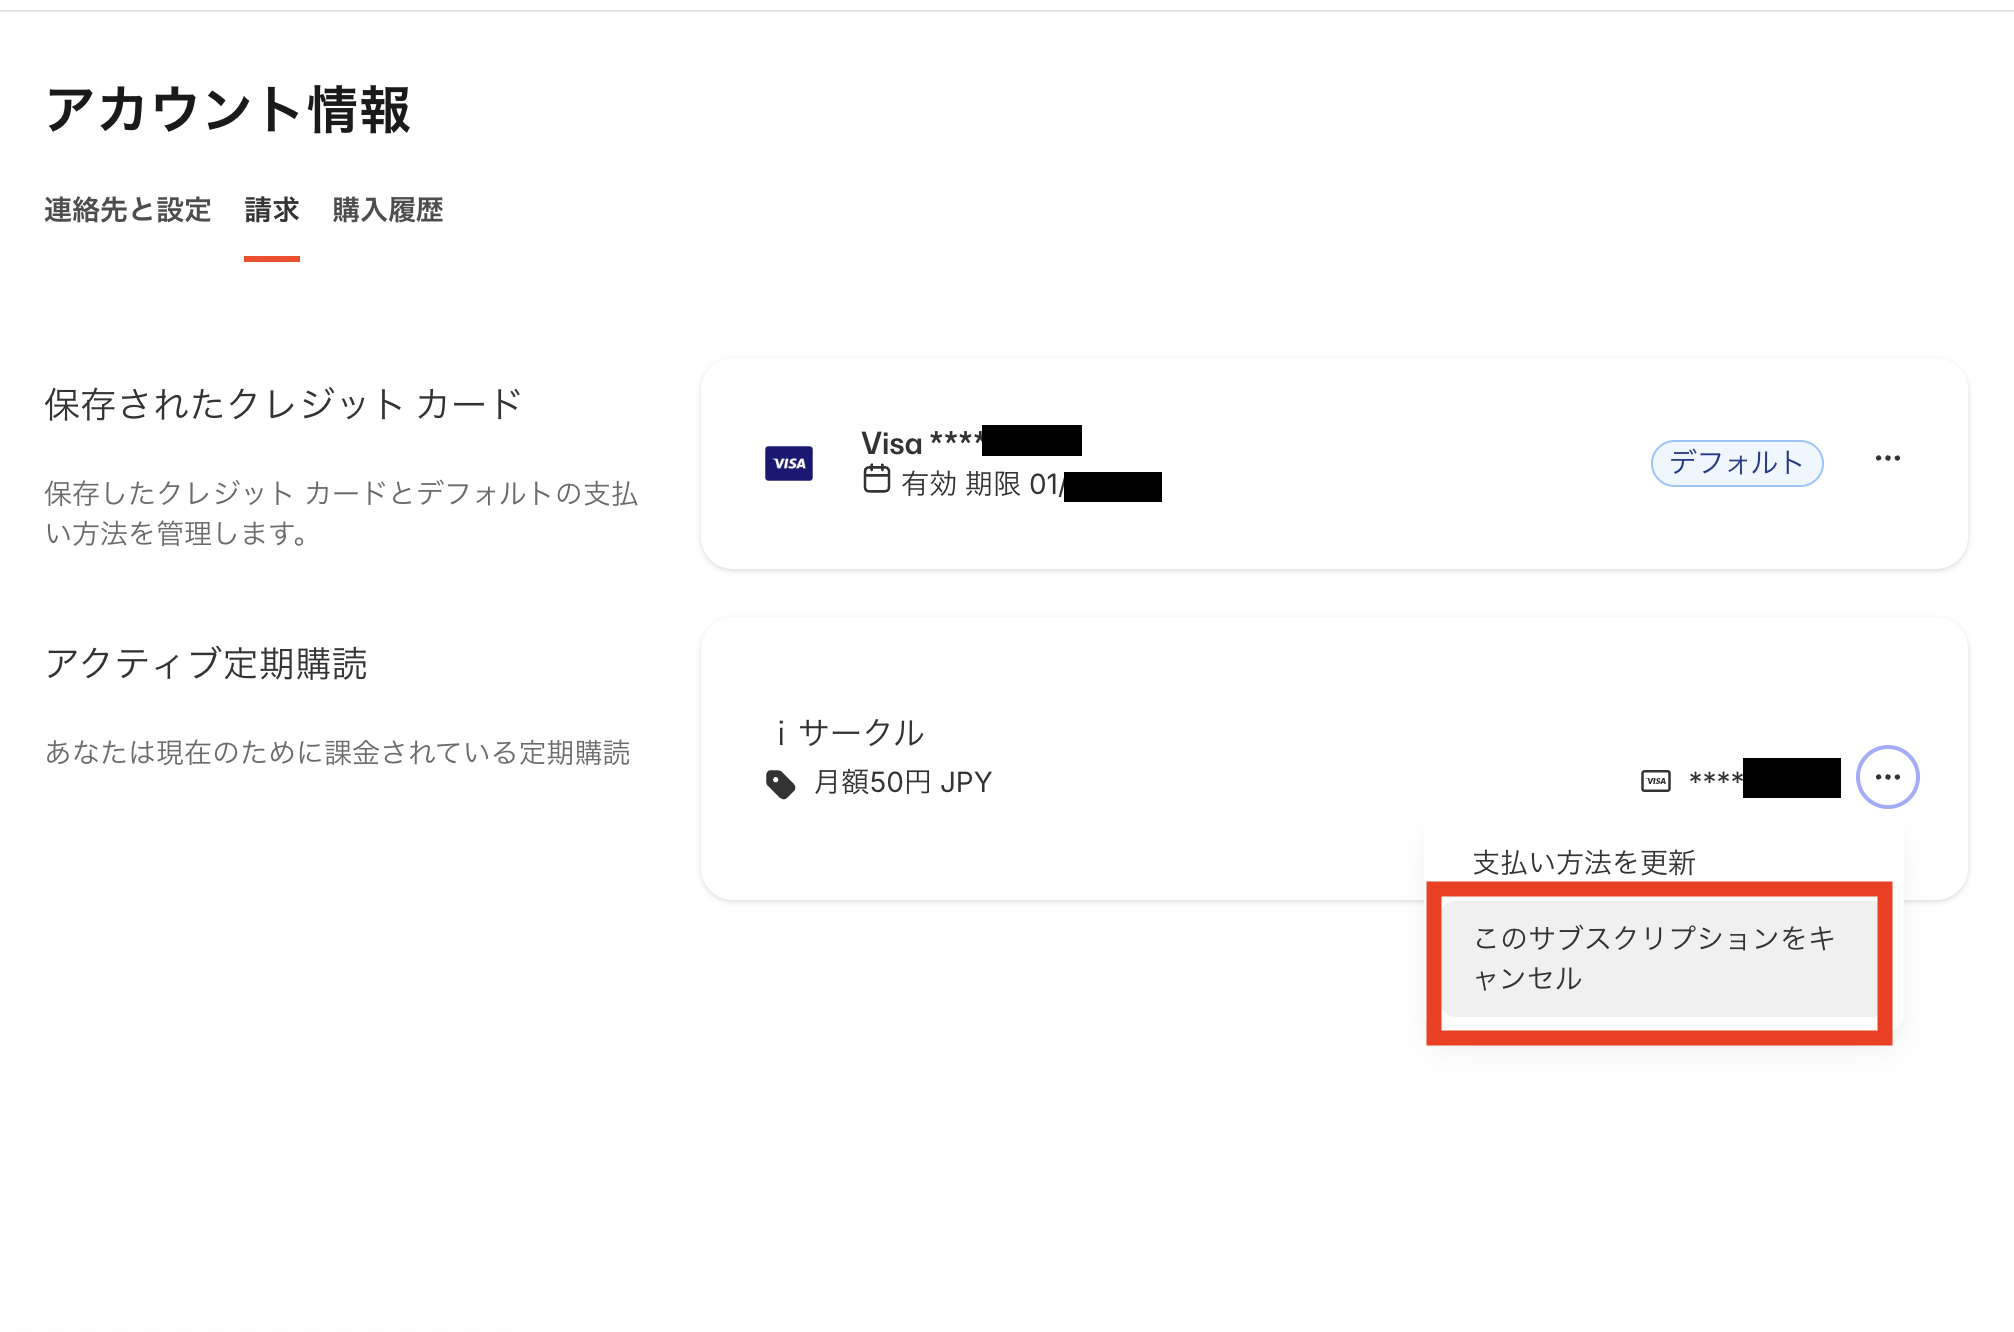The image size is (2014, 1332).
Task: Click the Visa logo icon on the saved card
Action: tap(789, 463)
